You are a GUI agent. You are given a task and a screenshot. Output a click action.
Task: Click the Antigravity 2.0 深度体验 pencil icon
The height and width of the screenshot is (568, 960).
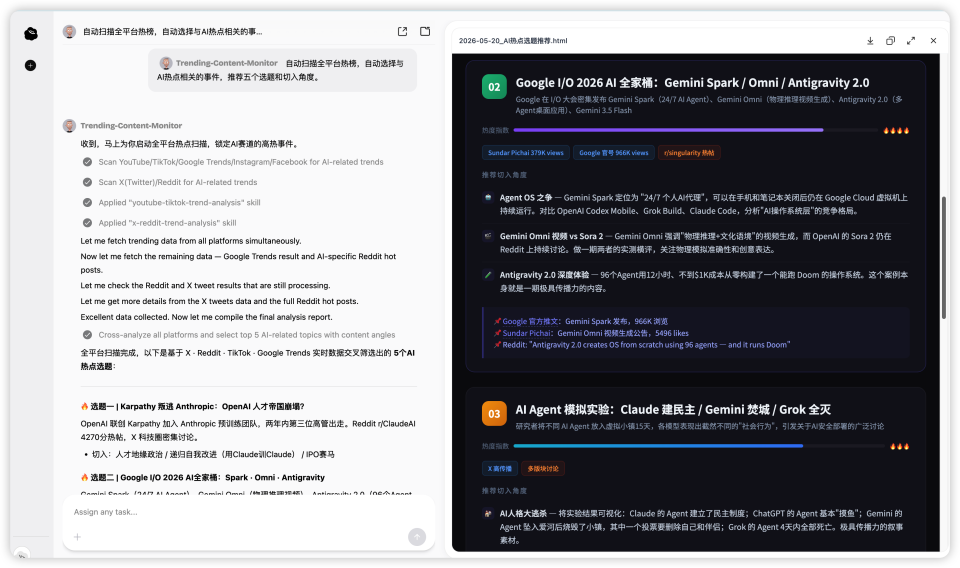point(488,275)
